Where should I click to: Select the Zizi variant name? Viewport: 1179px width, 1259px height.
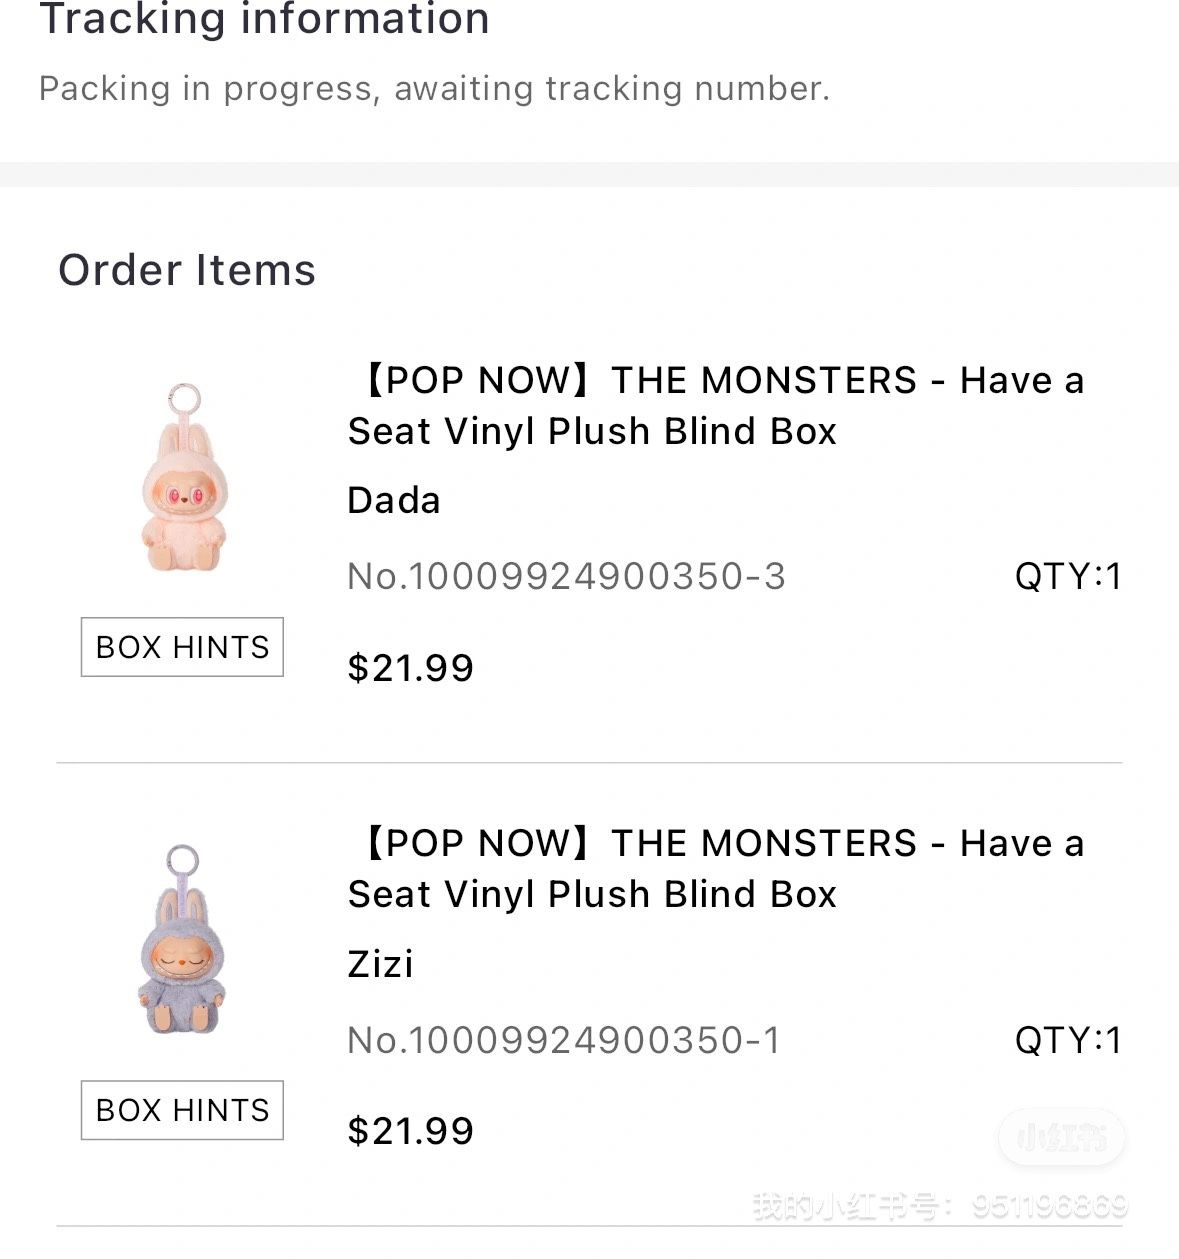380,963
